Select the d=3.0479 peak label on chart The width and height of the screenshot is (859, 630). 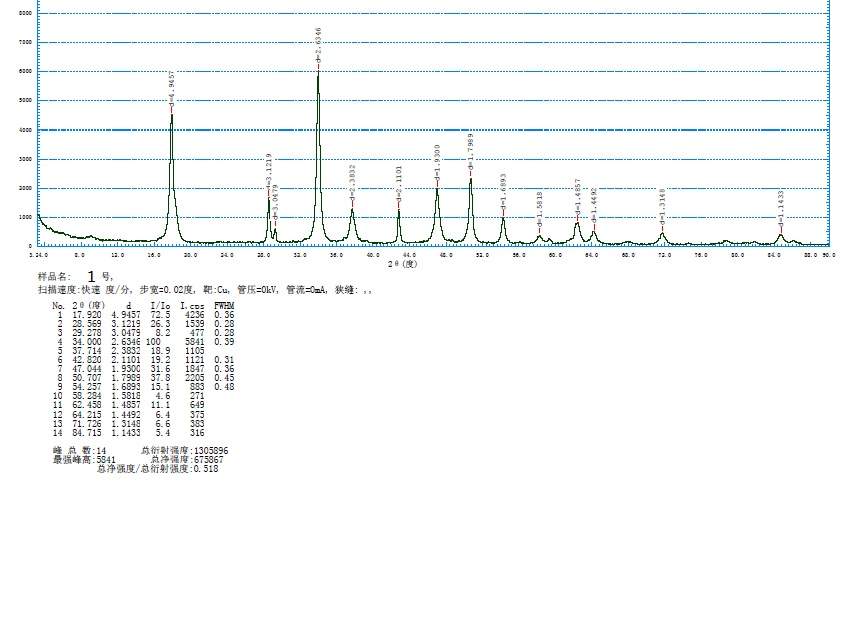click(276, 202)
